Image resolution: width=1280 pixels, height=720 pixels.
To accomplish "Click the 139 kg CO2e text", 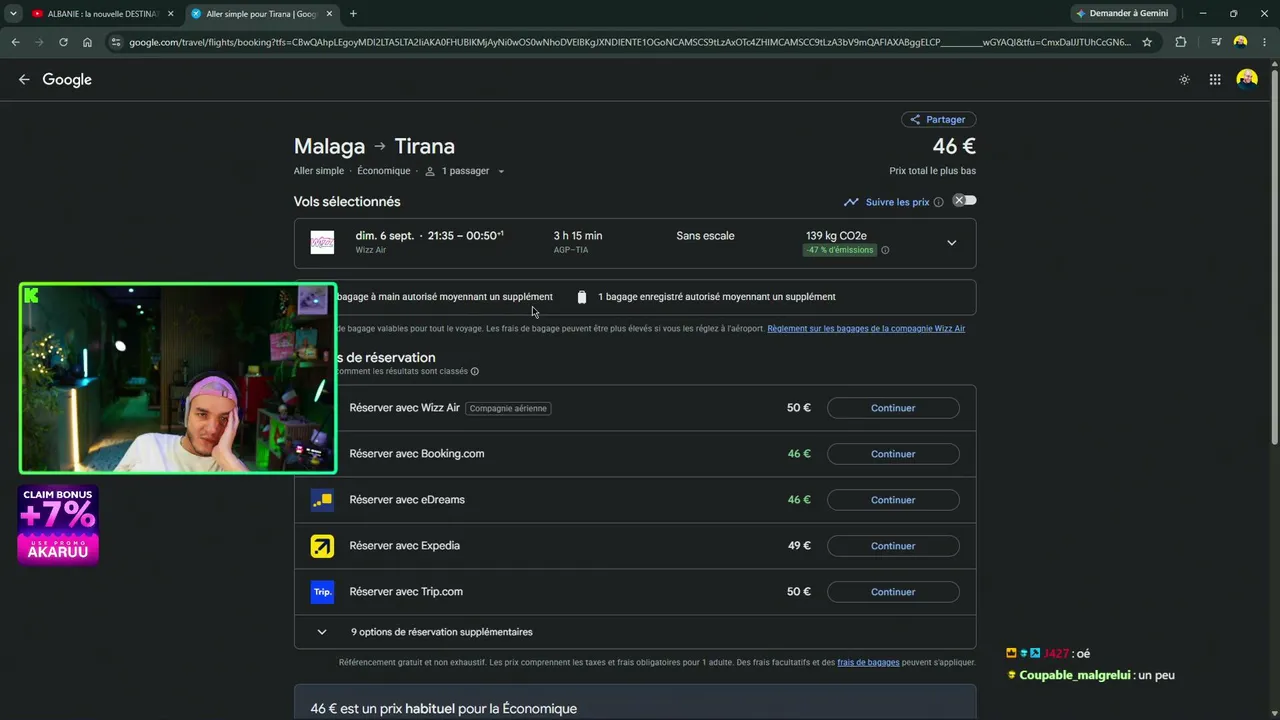I will point(836,236).
